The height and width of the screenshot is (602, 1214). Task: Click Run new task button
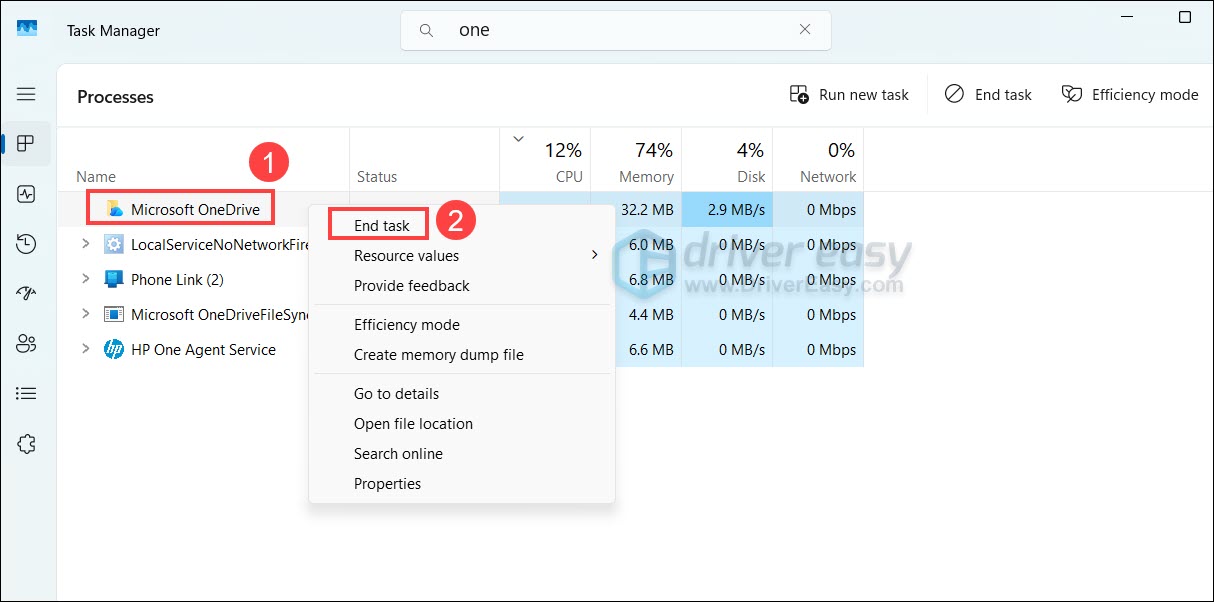pos(849,95)
